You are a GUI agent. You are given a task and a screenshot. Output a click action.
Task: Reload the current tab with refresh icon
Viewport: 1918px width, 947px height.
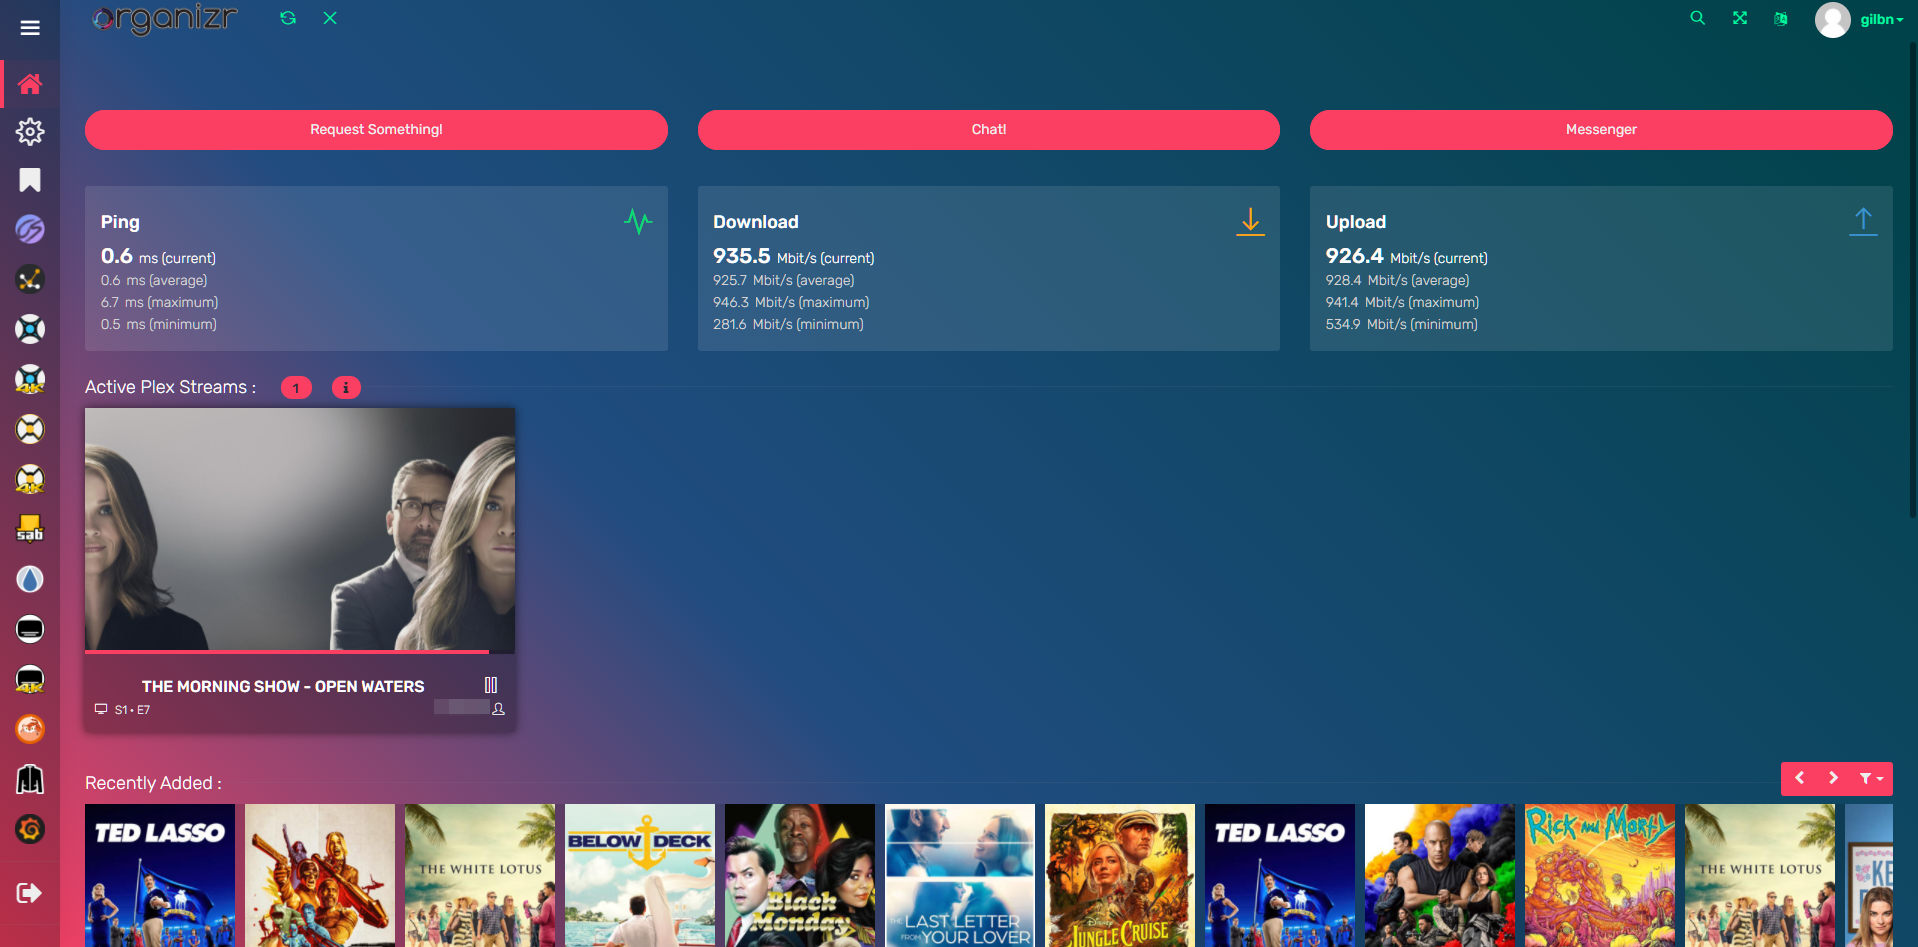[288, 18]
